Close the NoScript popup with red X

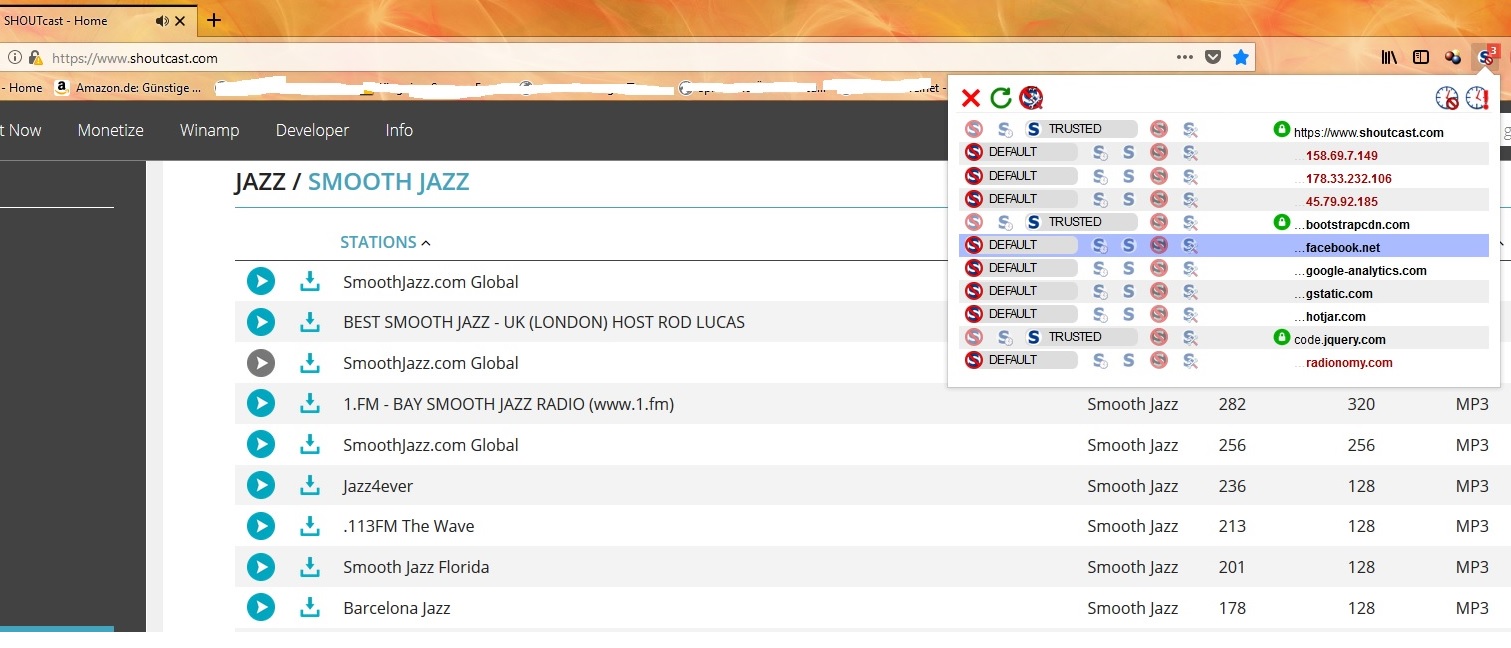[x=970, y=98]
